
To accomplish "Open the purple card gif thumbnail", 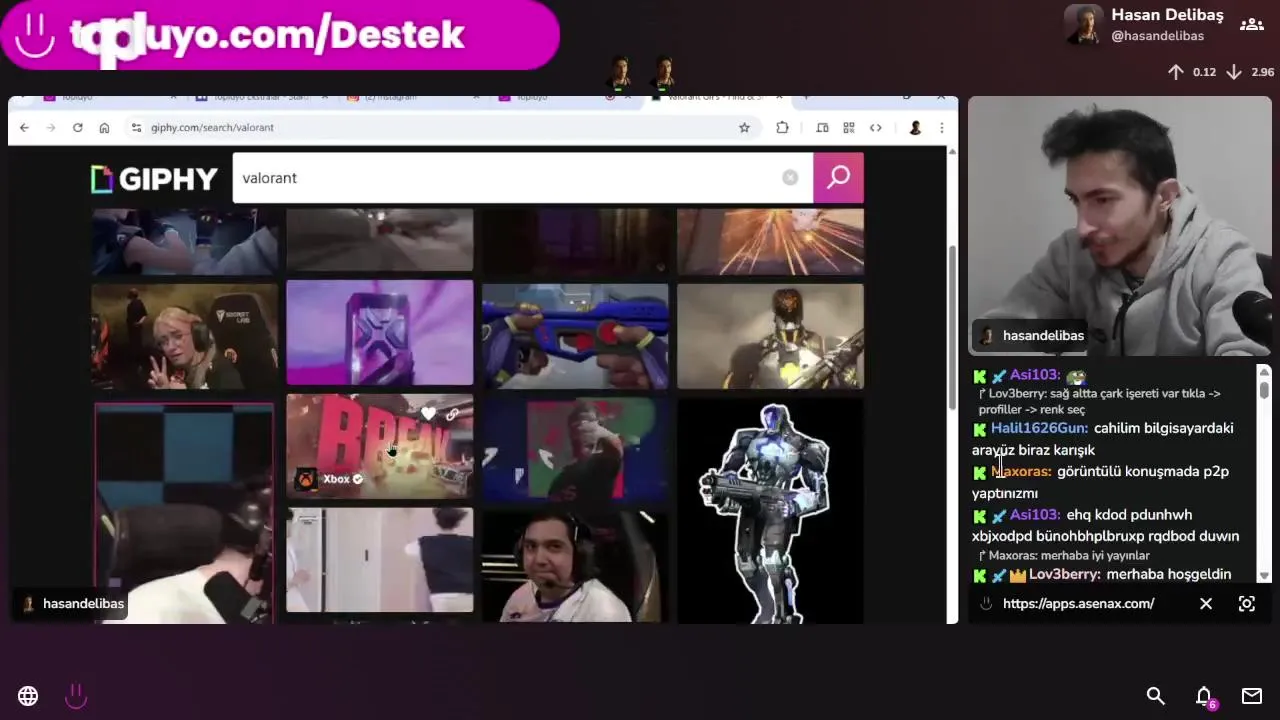I will [380, 332].
